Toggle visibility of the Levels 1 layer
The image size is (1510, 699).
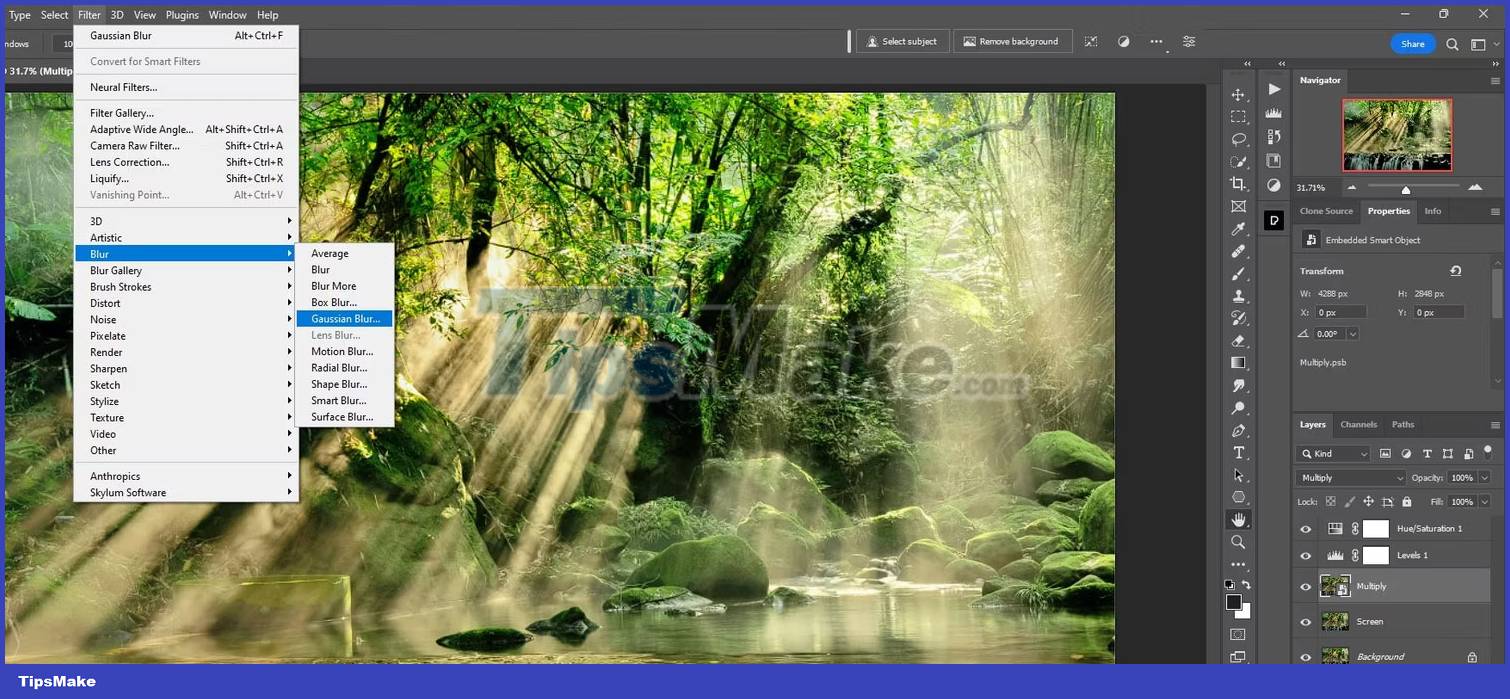[1305, 555]
